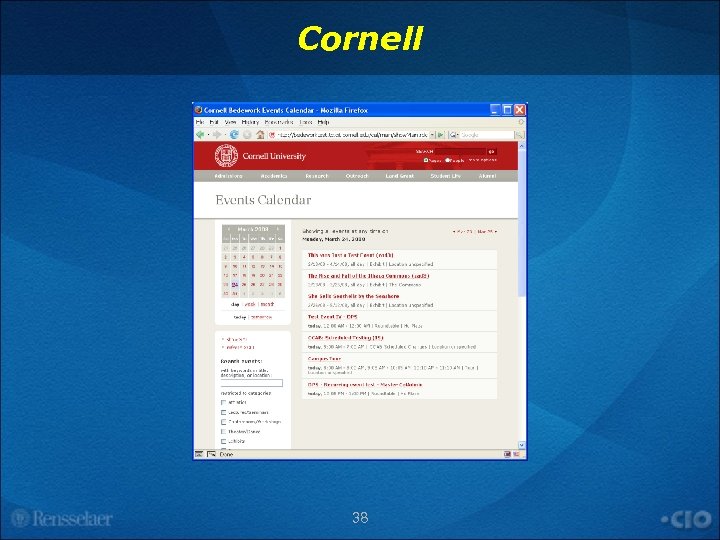Open the Rise and Fall of Ithaca Commons event
The width and height of the screenshot is (720, 540).
pos(368,276)
